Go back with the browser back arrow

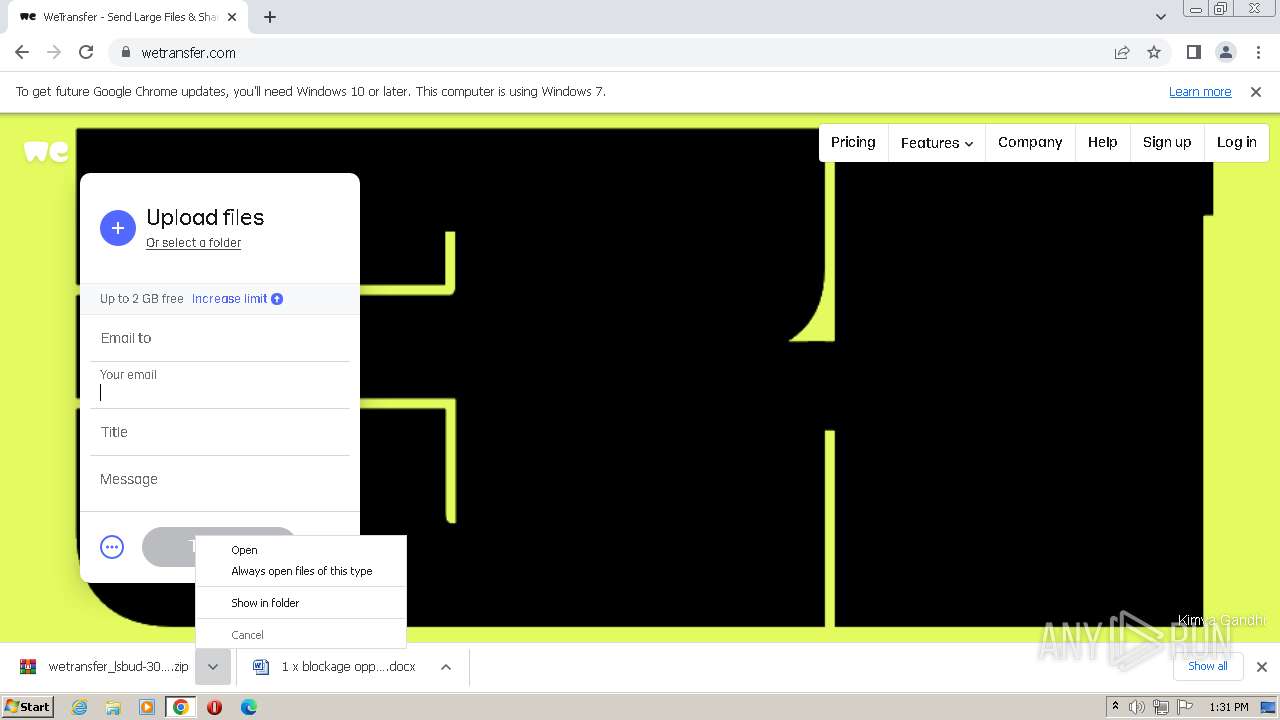(x=22, y=52)
